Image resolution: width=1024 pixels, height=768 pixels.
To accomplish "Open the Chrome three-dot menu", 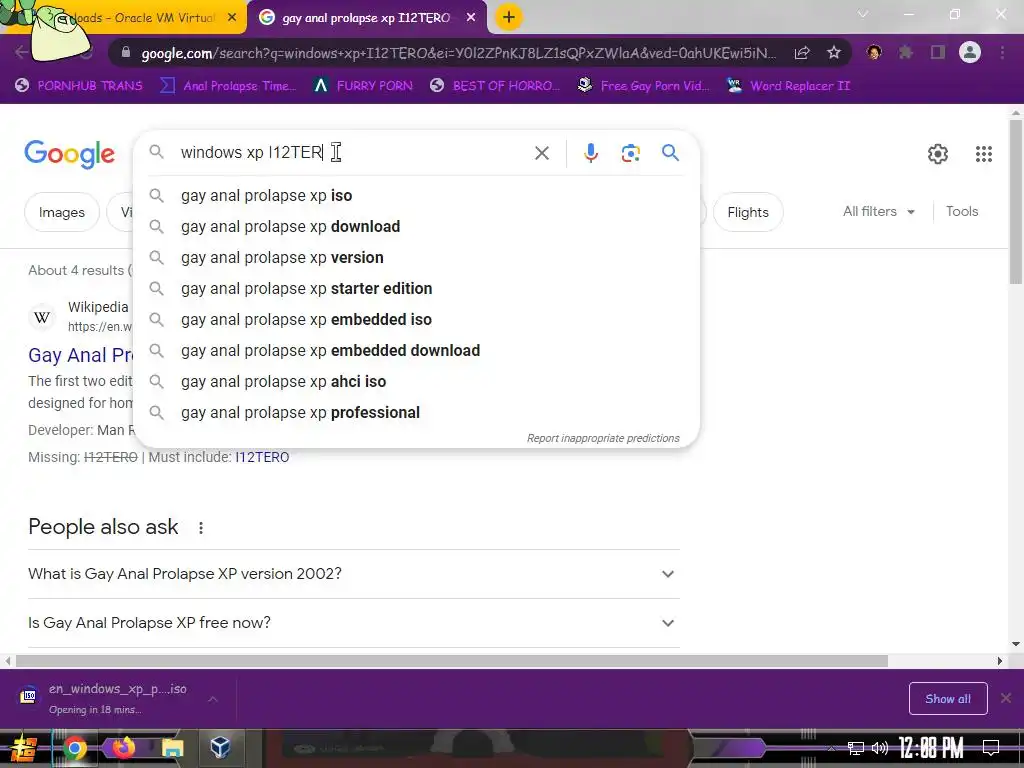I will pyautogui.click(x=1002, y=52).
